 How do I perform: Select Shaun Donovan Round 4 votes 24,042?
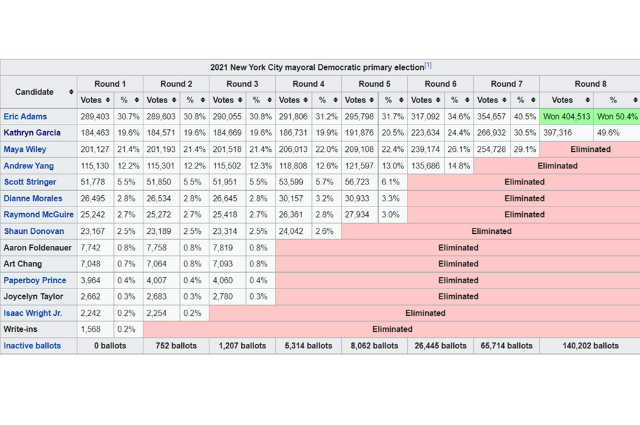click(x=294, y=231)
